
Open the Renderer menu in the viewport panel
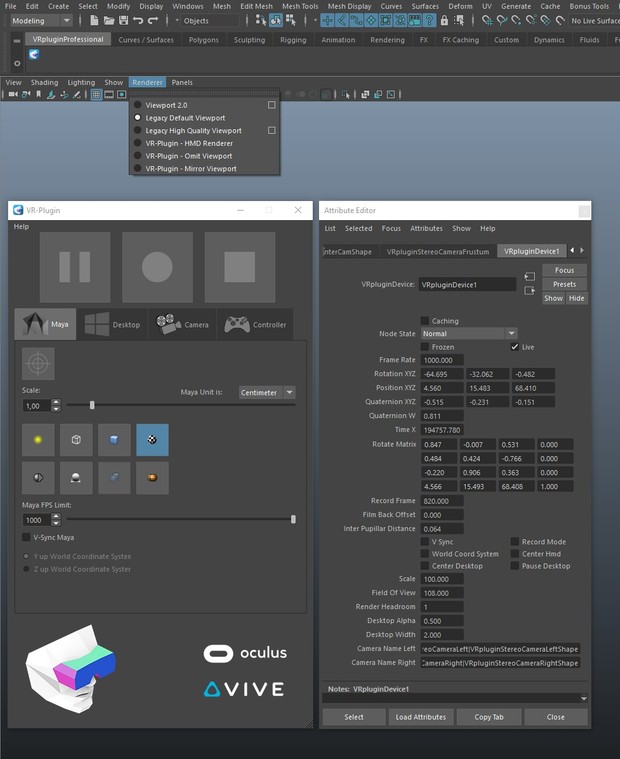148,82
